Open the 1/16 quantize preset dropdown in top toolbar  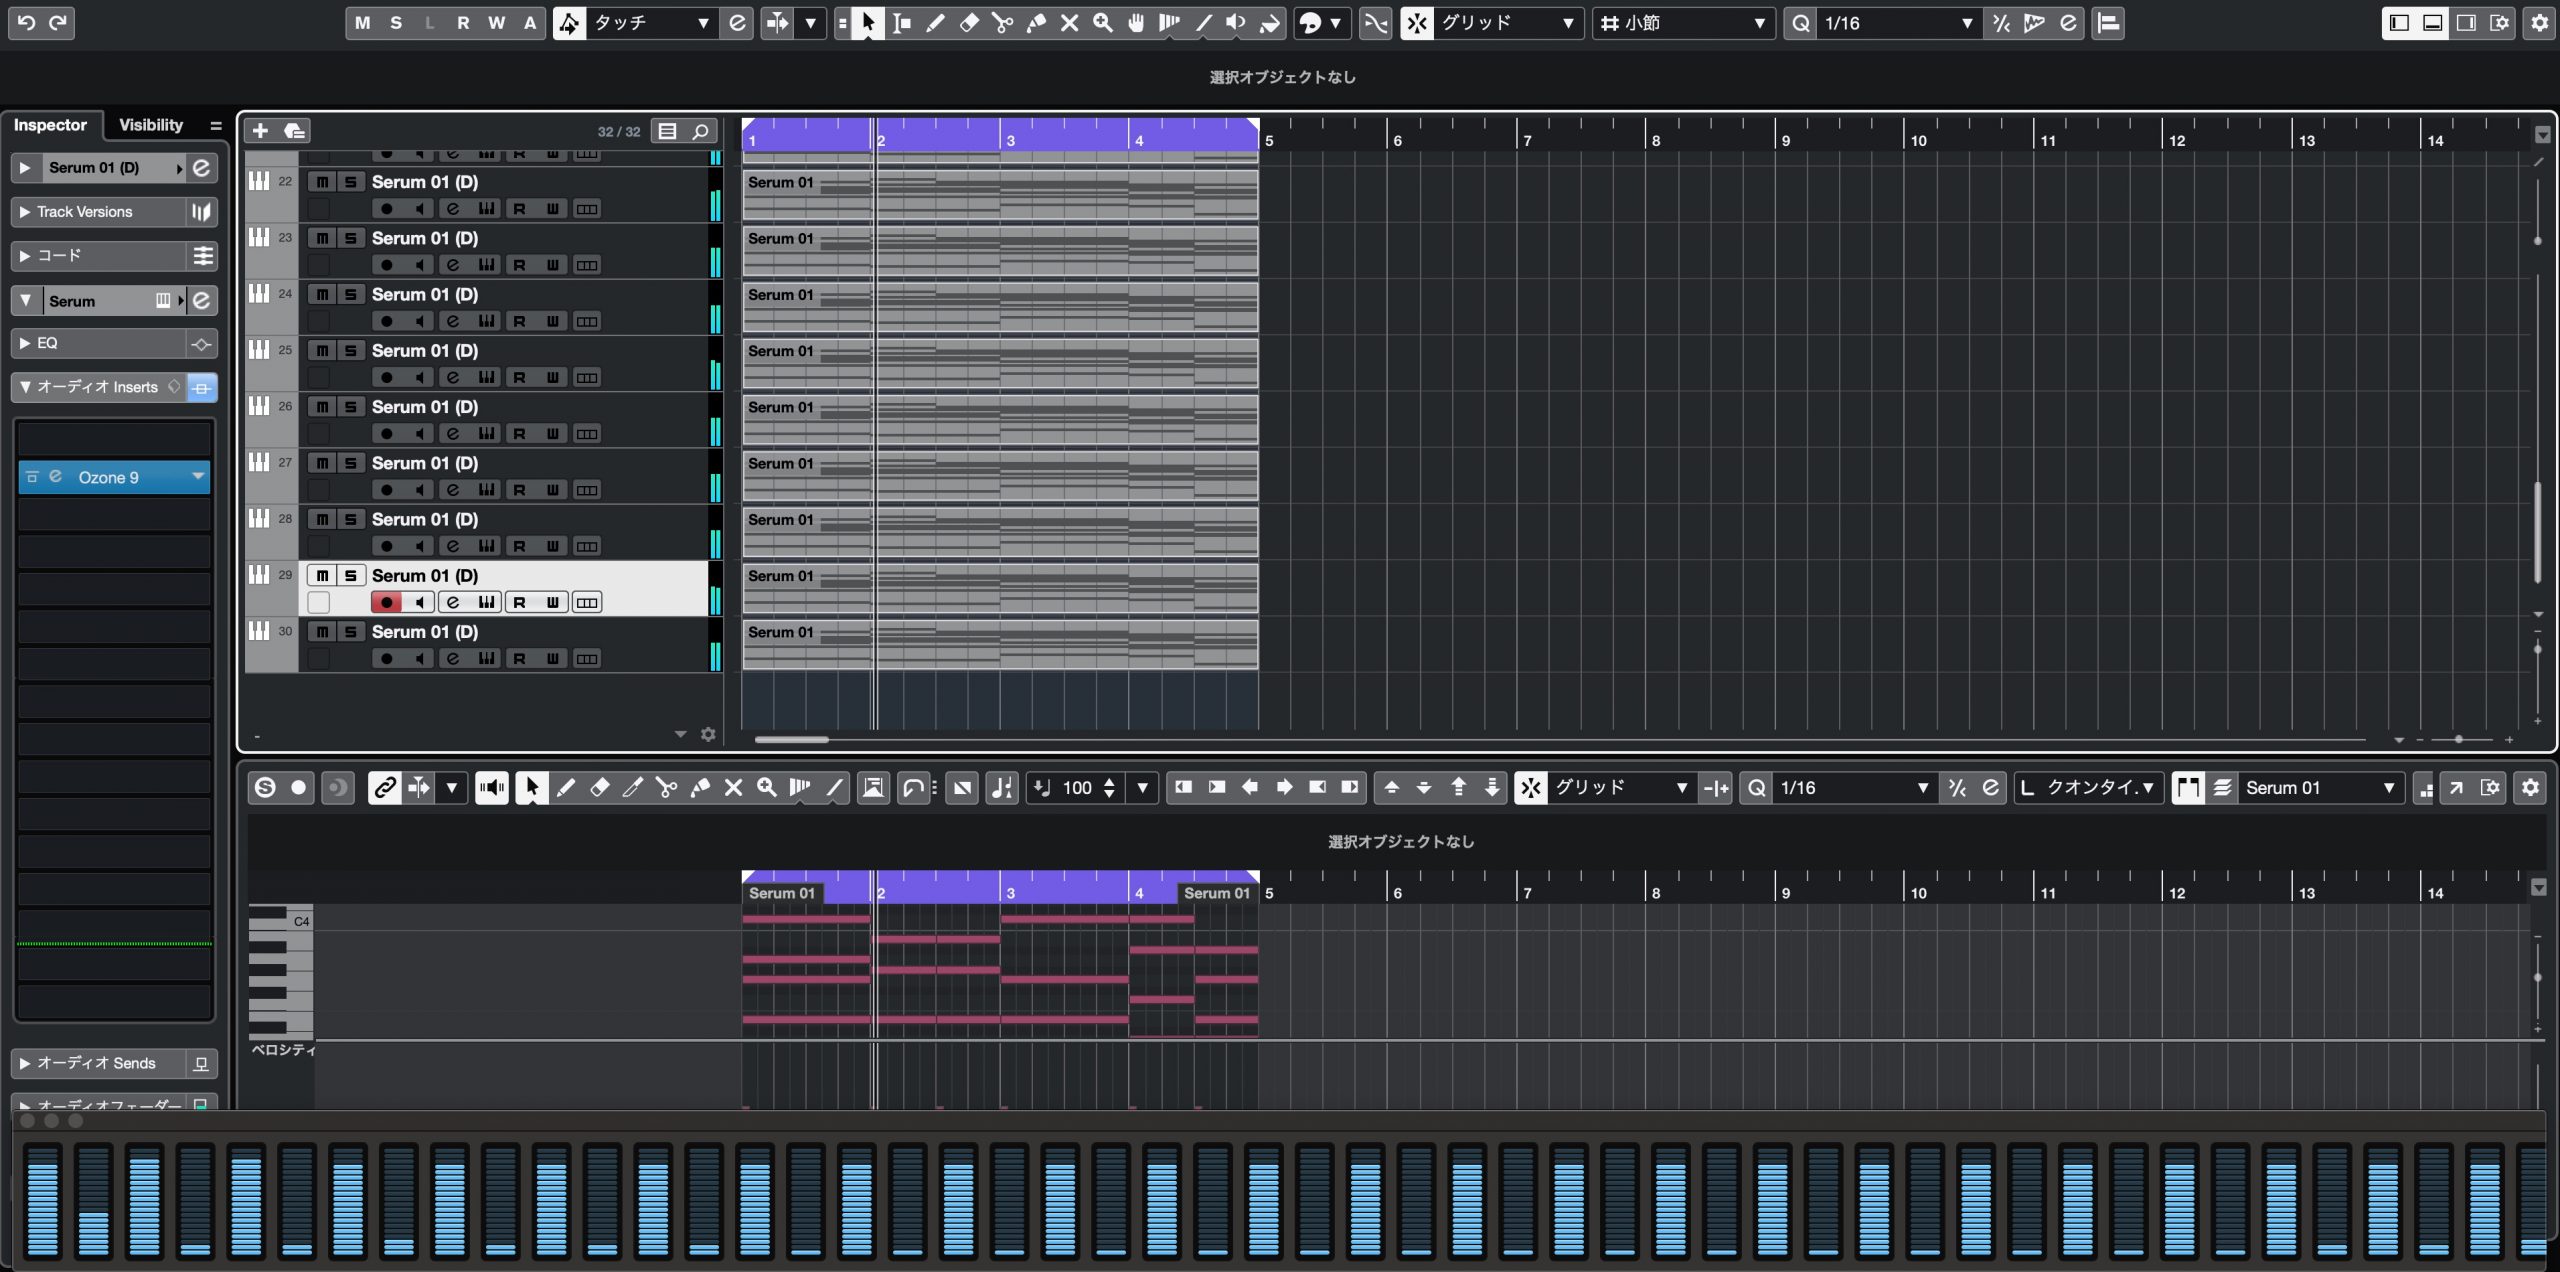click(x=1897, y=23)
